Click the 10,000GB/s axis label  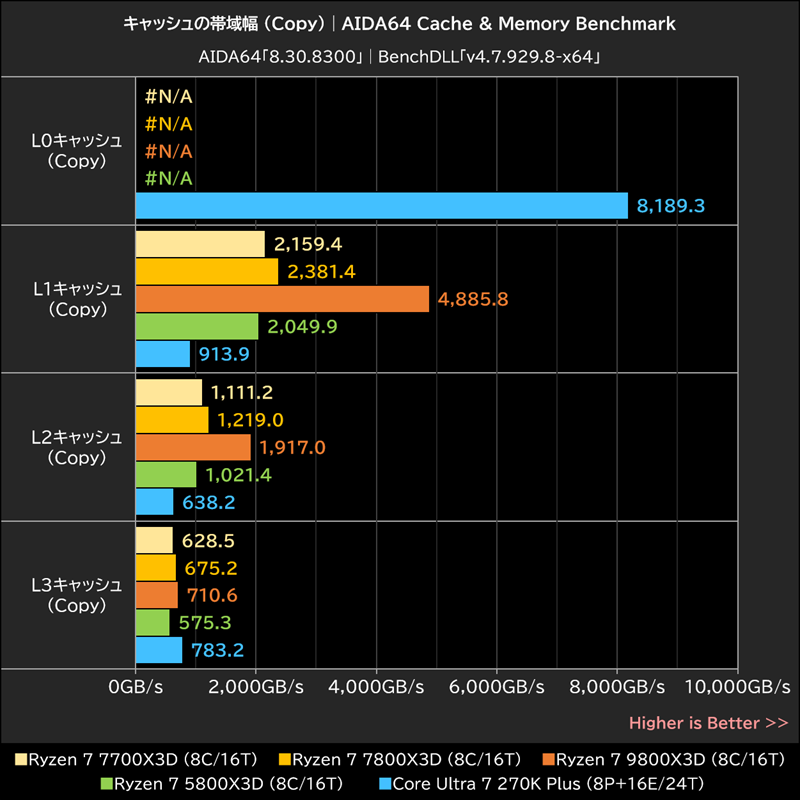[x=738, y=687]
